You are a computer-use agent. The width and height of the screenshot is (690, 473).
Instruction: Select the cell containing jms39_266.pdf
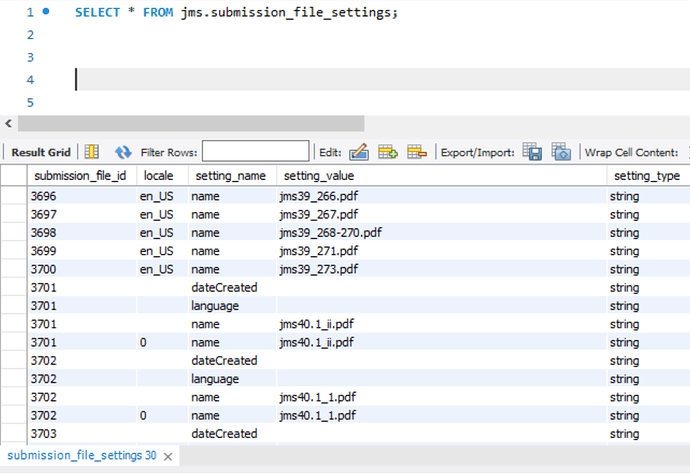pyautogui.click(x=441, y=196)
